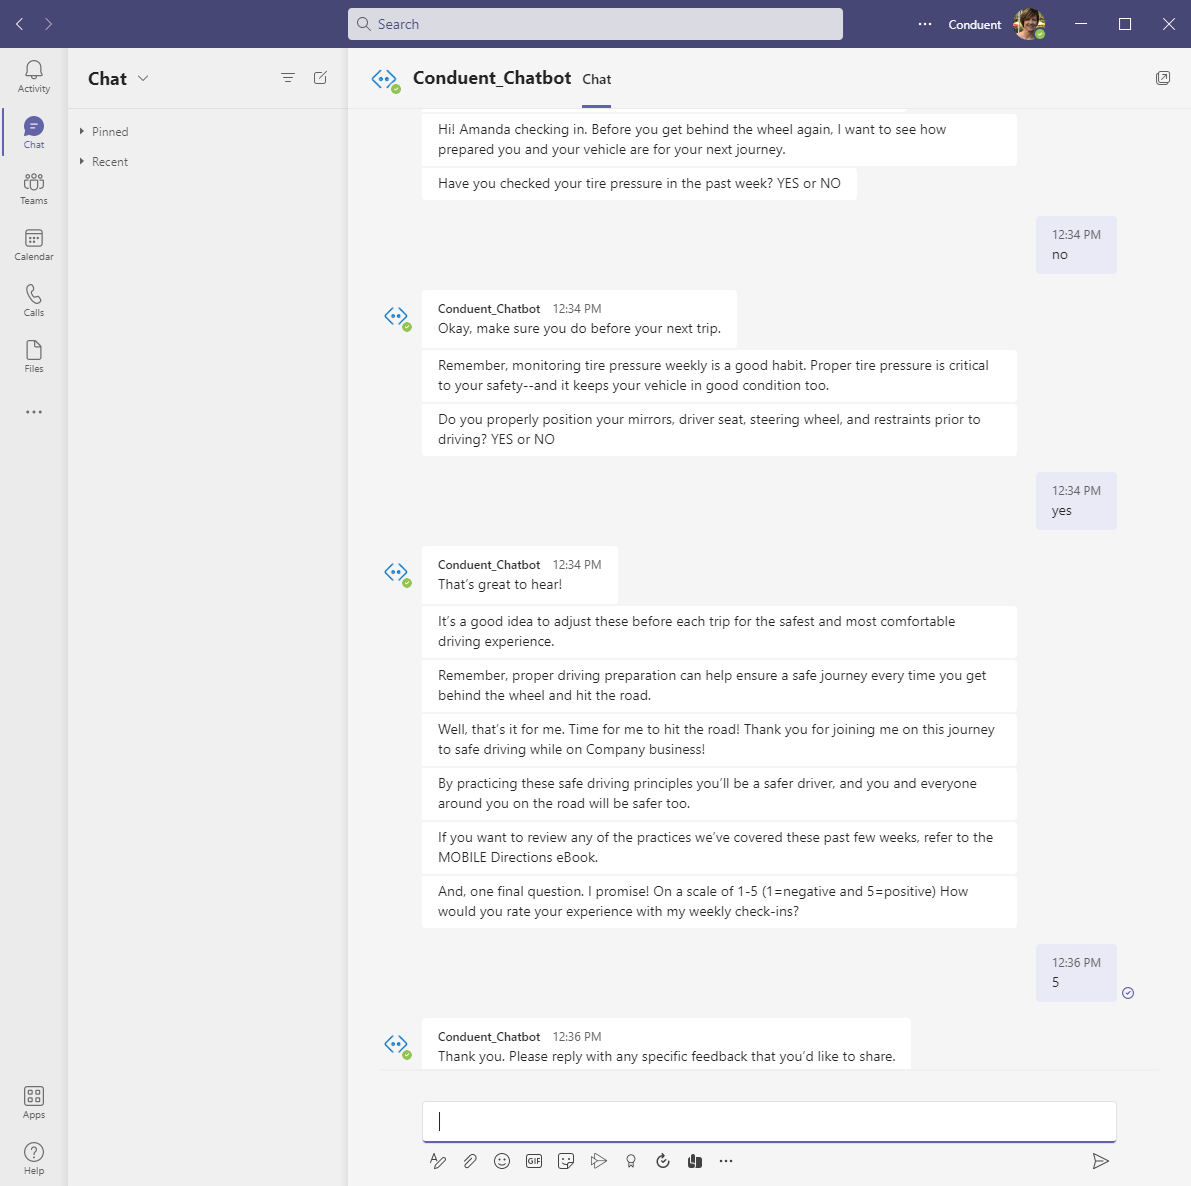This screenshot has height=1186, width=1191.
Task: Open the Files section
Action: point(33,357)
